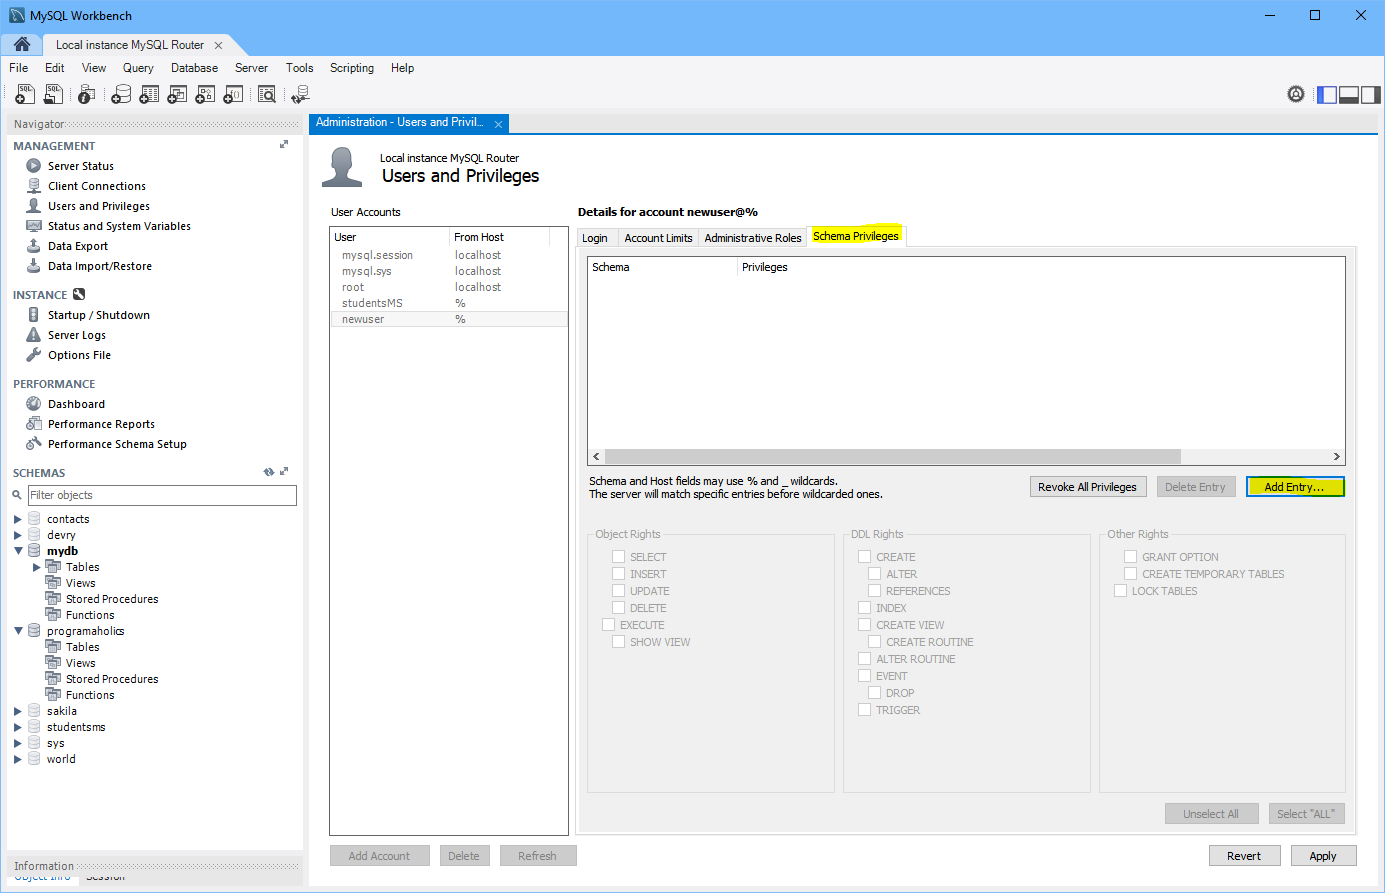Toggle the right sidebar panel
This screenshot has height=893, width=1385.
(1371, 95)
